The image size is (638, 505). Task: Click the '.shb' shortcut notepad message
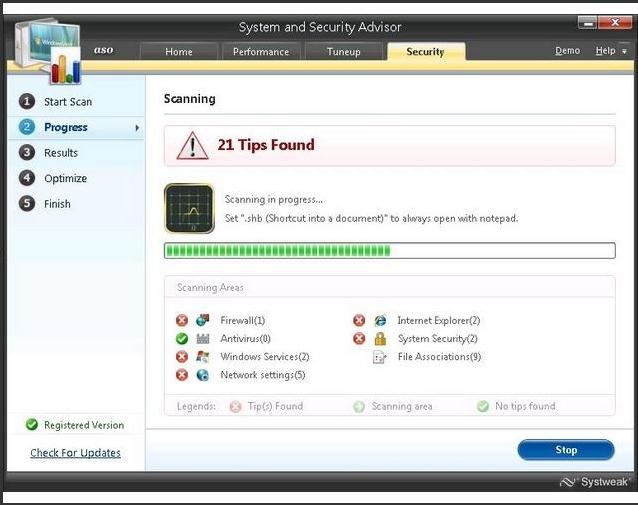pos(371,219)
